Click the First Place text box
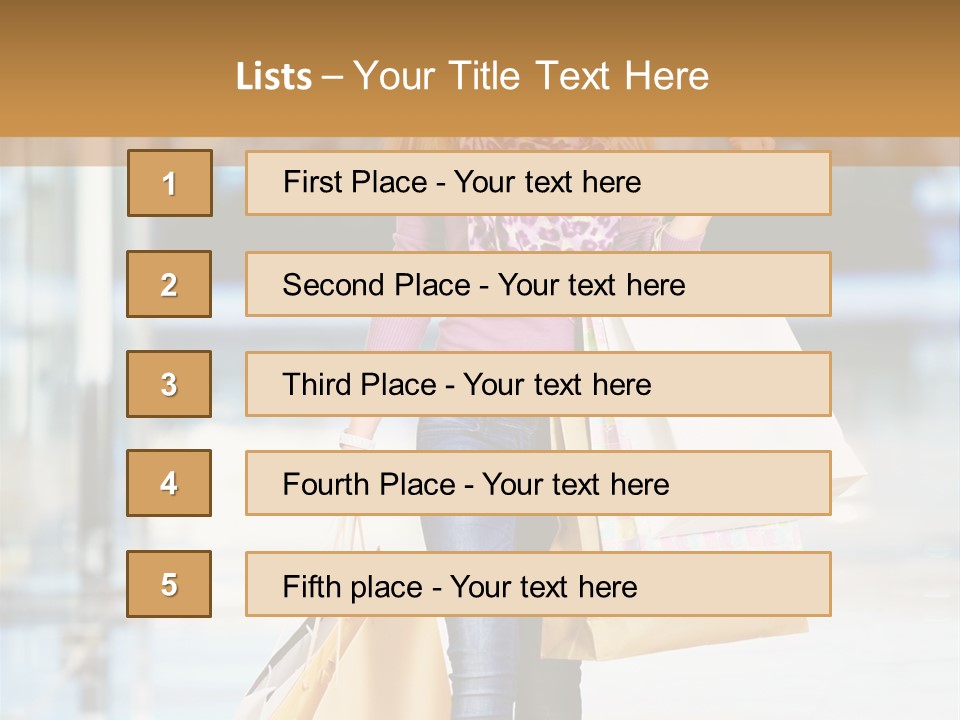 tap(538, 183)
